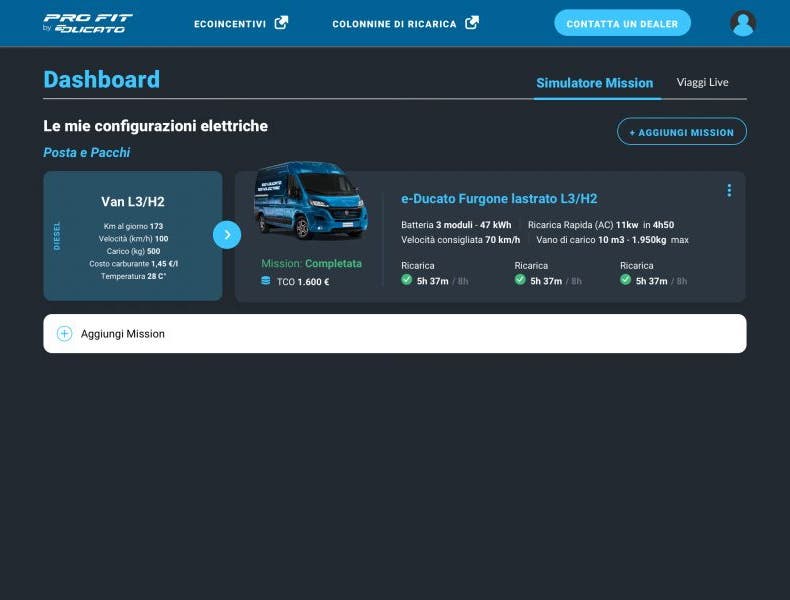Select the Van L3/H2 diesel card title
The width and height of the screenshot is (790, 600).
point(133,202)
